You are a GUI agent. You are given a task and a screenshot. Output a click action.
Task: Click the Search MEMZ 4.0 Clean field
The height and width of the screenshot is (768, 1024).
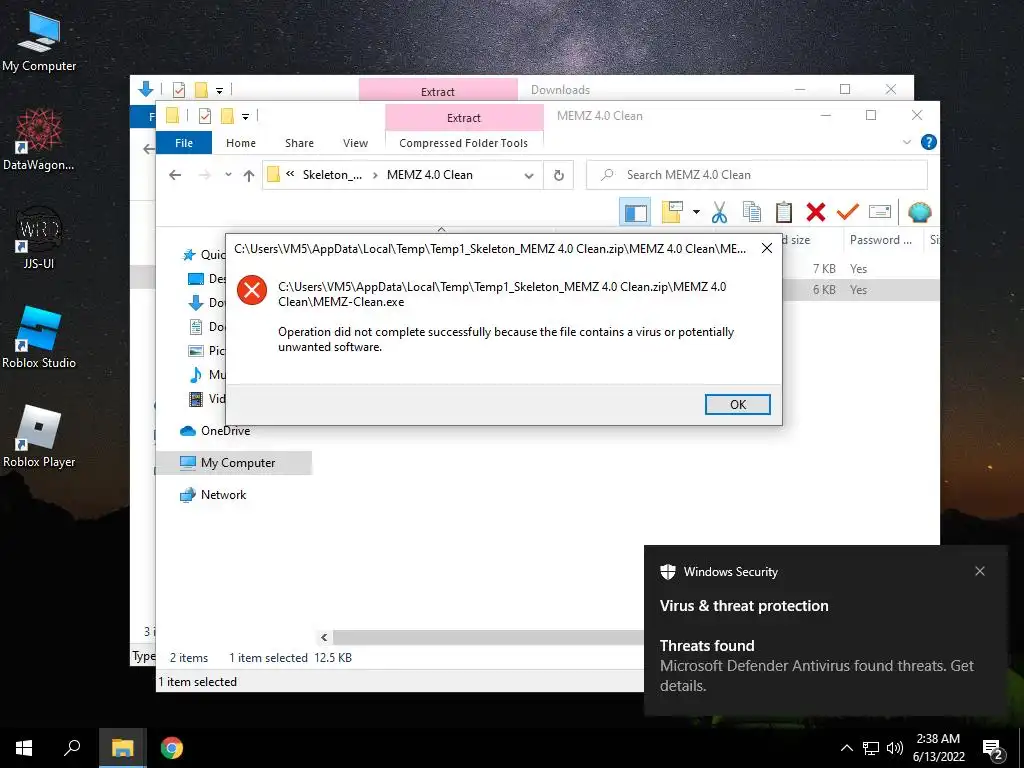click(757, 175)
